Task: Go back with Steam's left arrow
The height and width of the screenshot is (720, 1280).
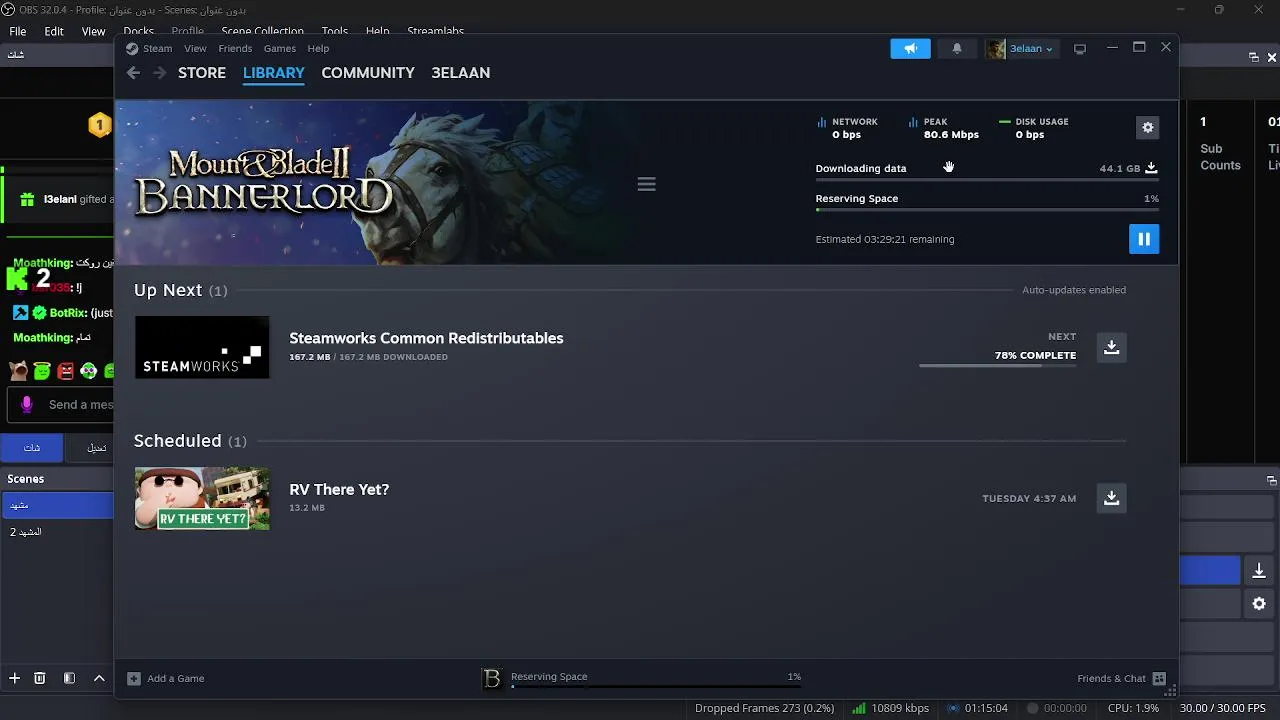Action: click(x=134, y=73)
